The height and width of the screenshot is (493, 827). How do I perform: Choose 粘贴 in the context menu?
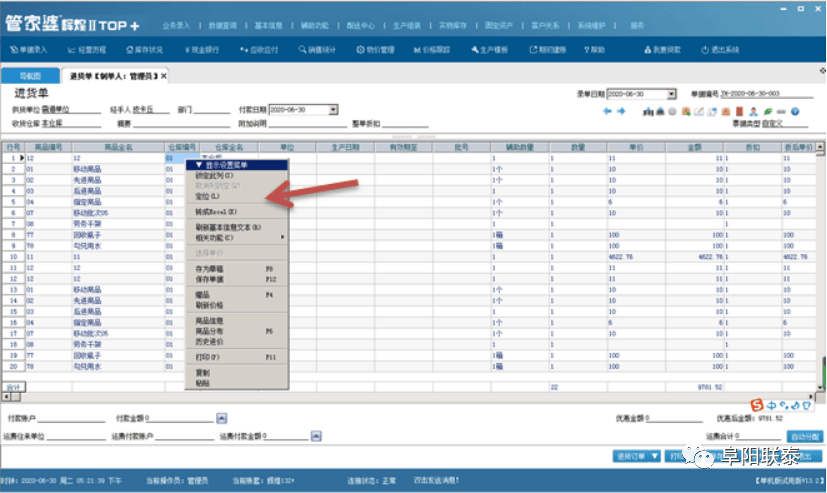(x=237, y=383)
